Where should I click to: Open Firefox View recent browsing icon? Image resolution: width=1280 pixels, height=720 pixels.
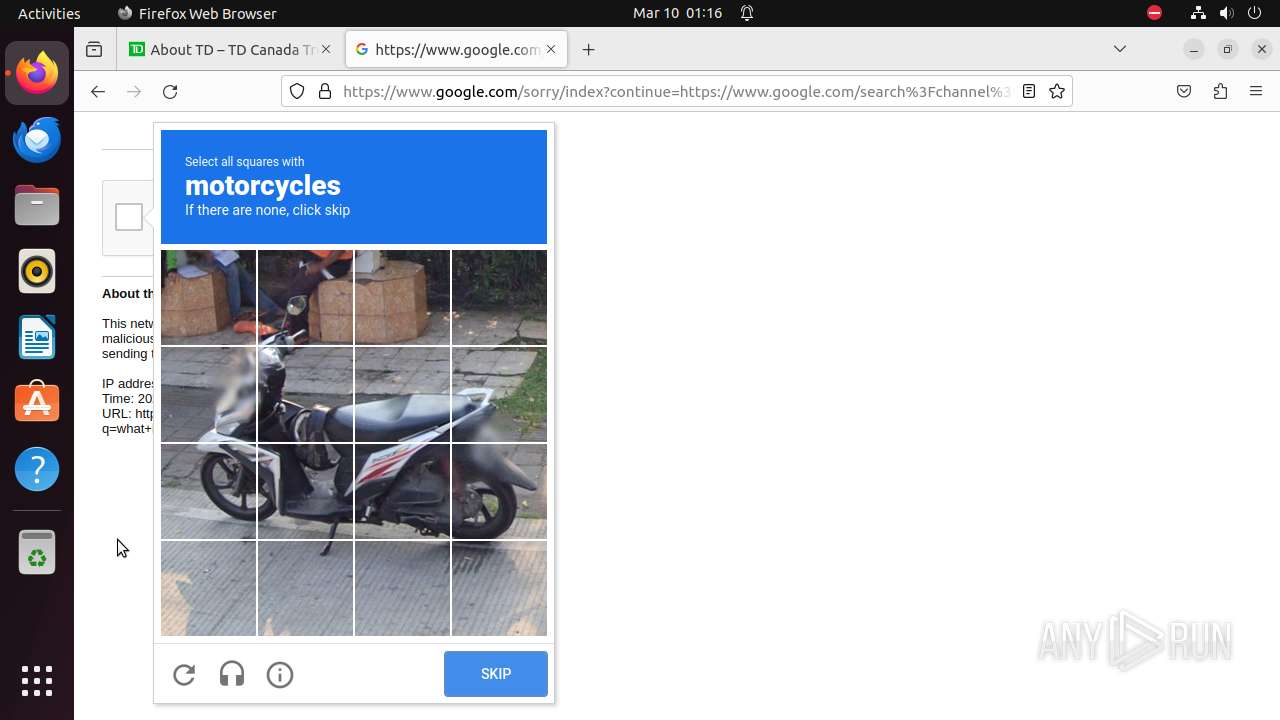94,49
